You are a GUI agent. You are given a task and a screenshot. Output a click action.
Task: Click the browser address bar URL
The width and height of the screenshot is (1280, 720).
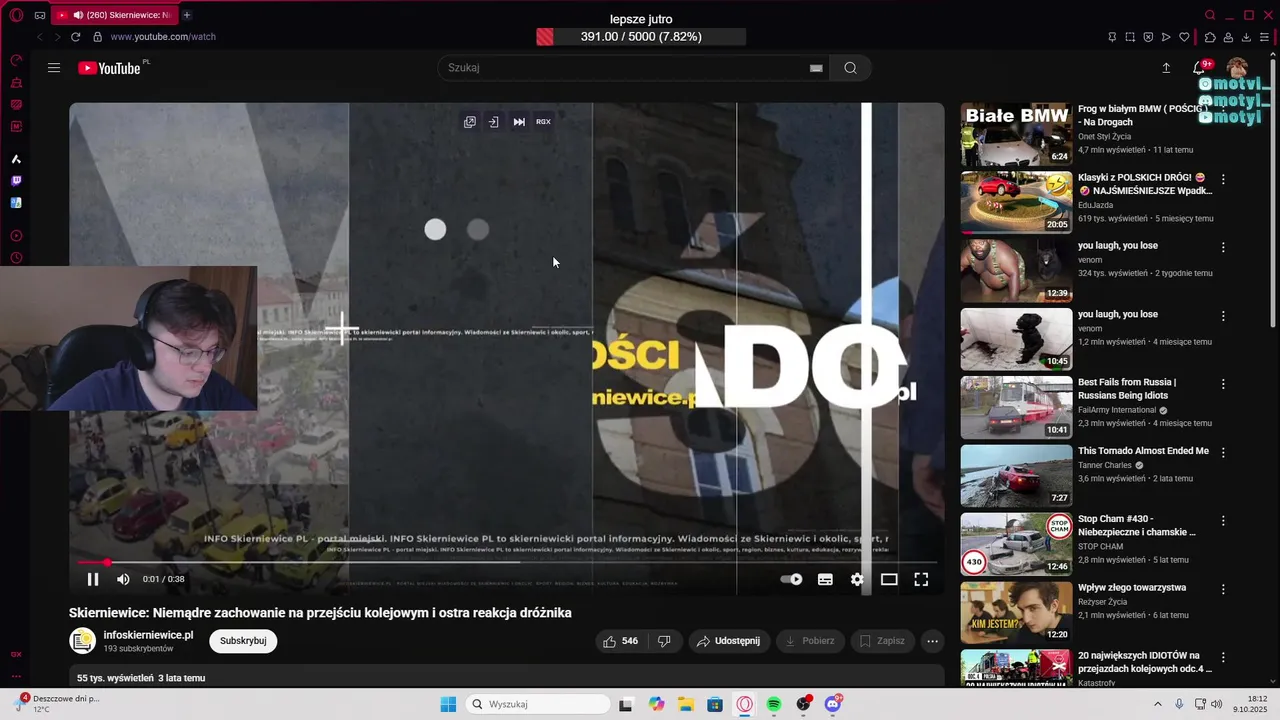click(163, 37)
